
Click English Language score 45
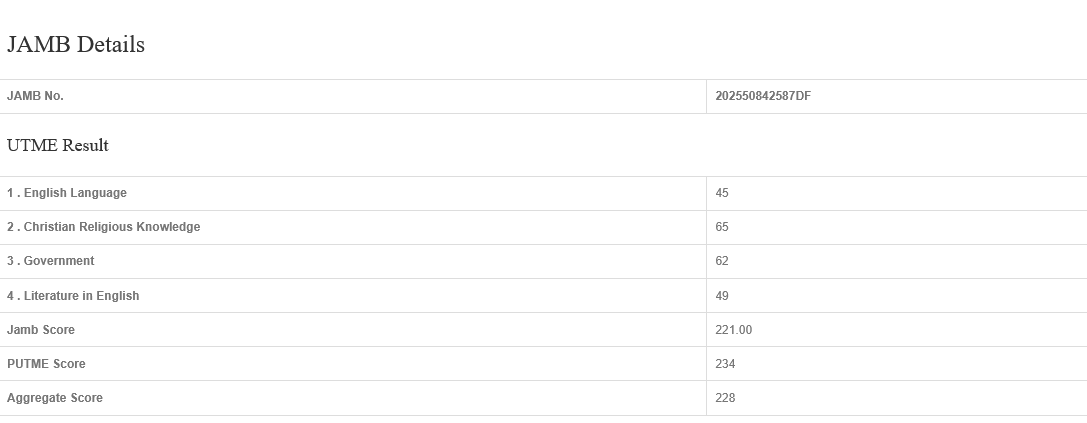[722, 193]
